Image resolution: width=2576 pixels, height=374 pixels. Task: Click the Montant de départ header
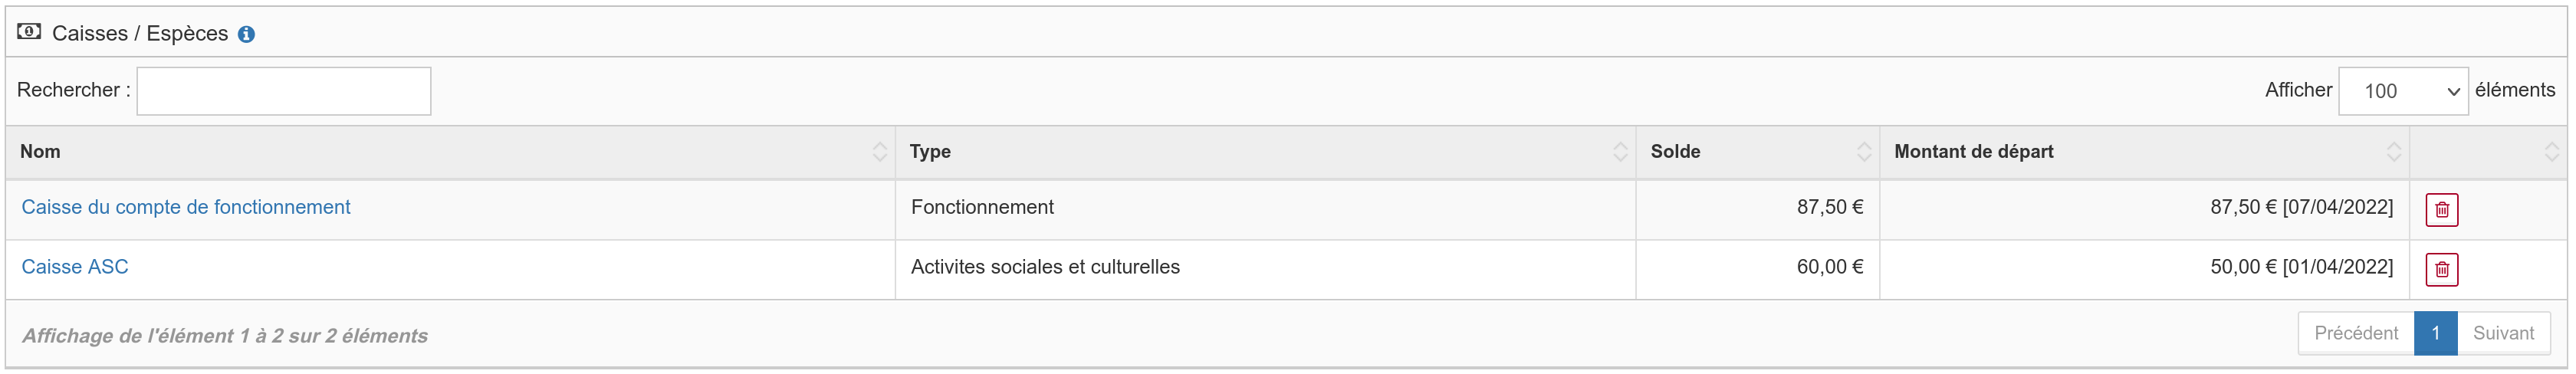pos(1973,152)
